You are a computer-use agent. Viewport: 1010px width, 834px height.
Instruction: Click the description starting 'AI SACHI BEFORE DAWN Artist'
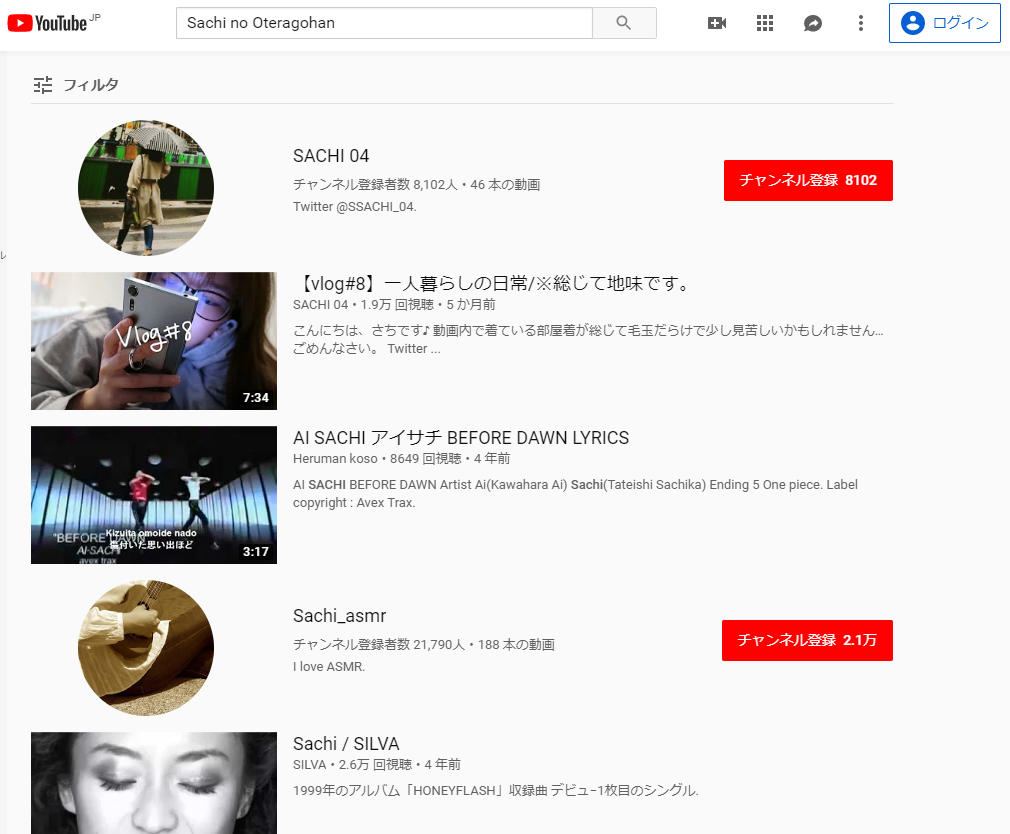[575, 493]
